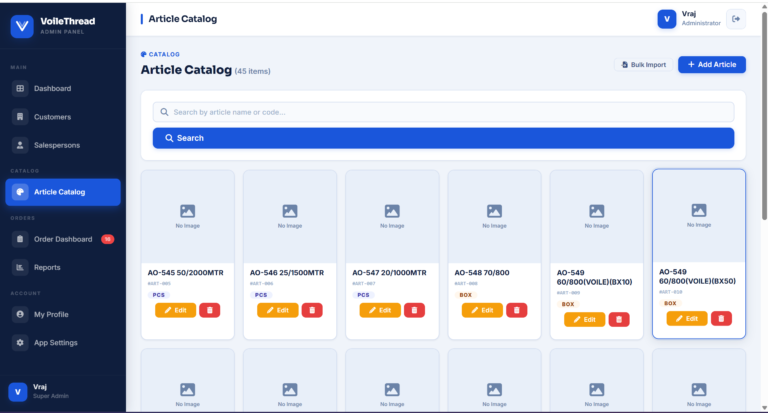768x413 pixels.
Task: Click the blue Search button
Action: tap(443, 138)
